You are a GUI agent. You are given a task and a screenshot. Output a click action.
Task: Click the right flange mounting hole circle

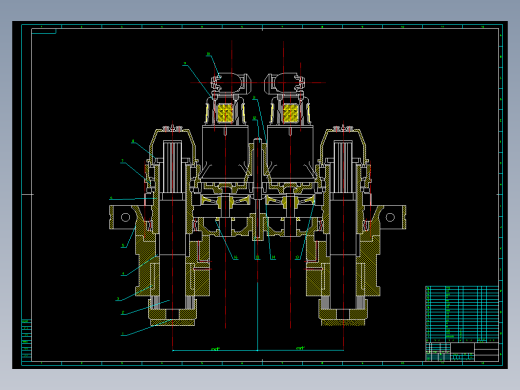click(x=390, y=217)
